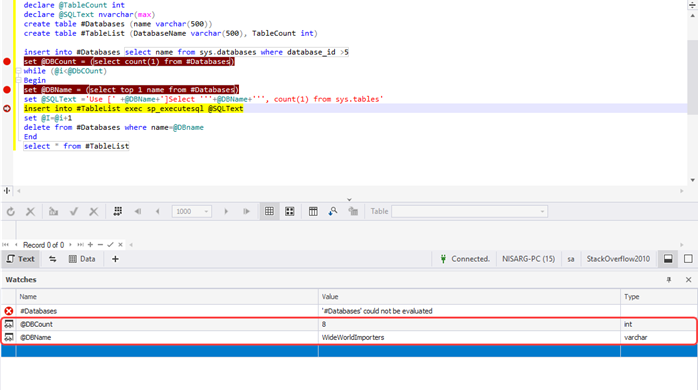This screenshot has height=390, width=698.
Task: Delete record with minus icon in navigator
Action: click(100, 245)
